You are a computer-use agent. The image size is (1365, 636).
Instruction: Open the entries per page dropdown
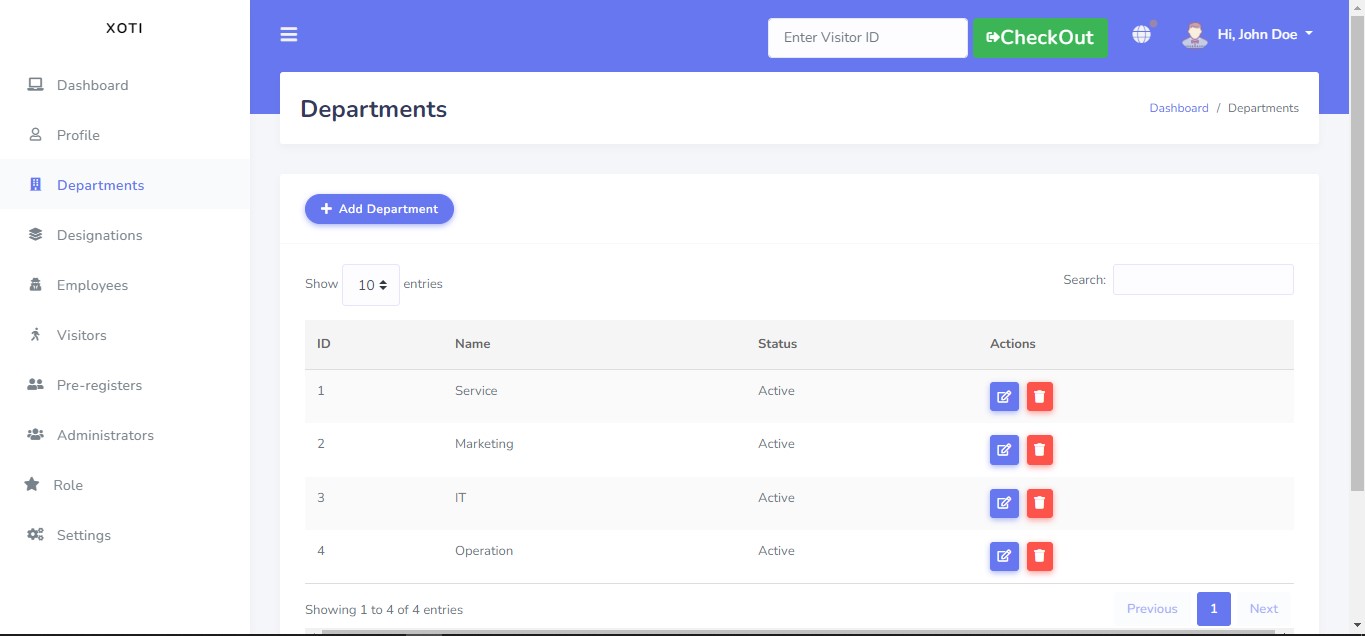pos(371,285)
